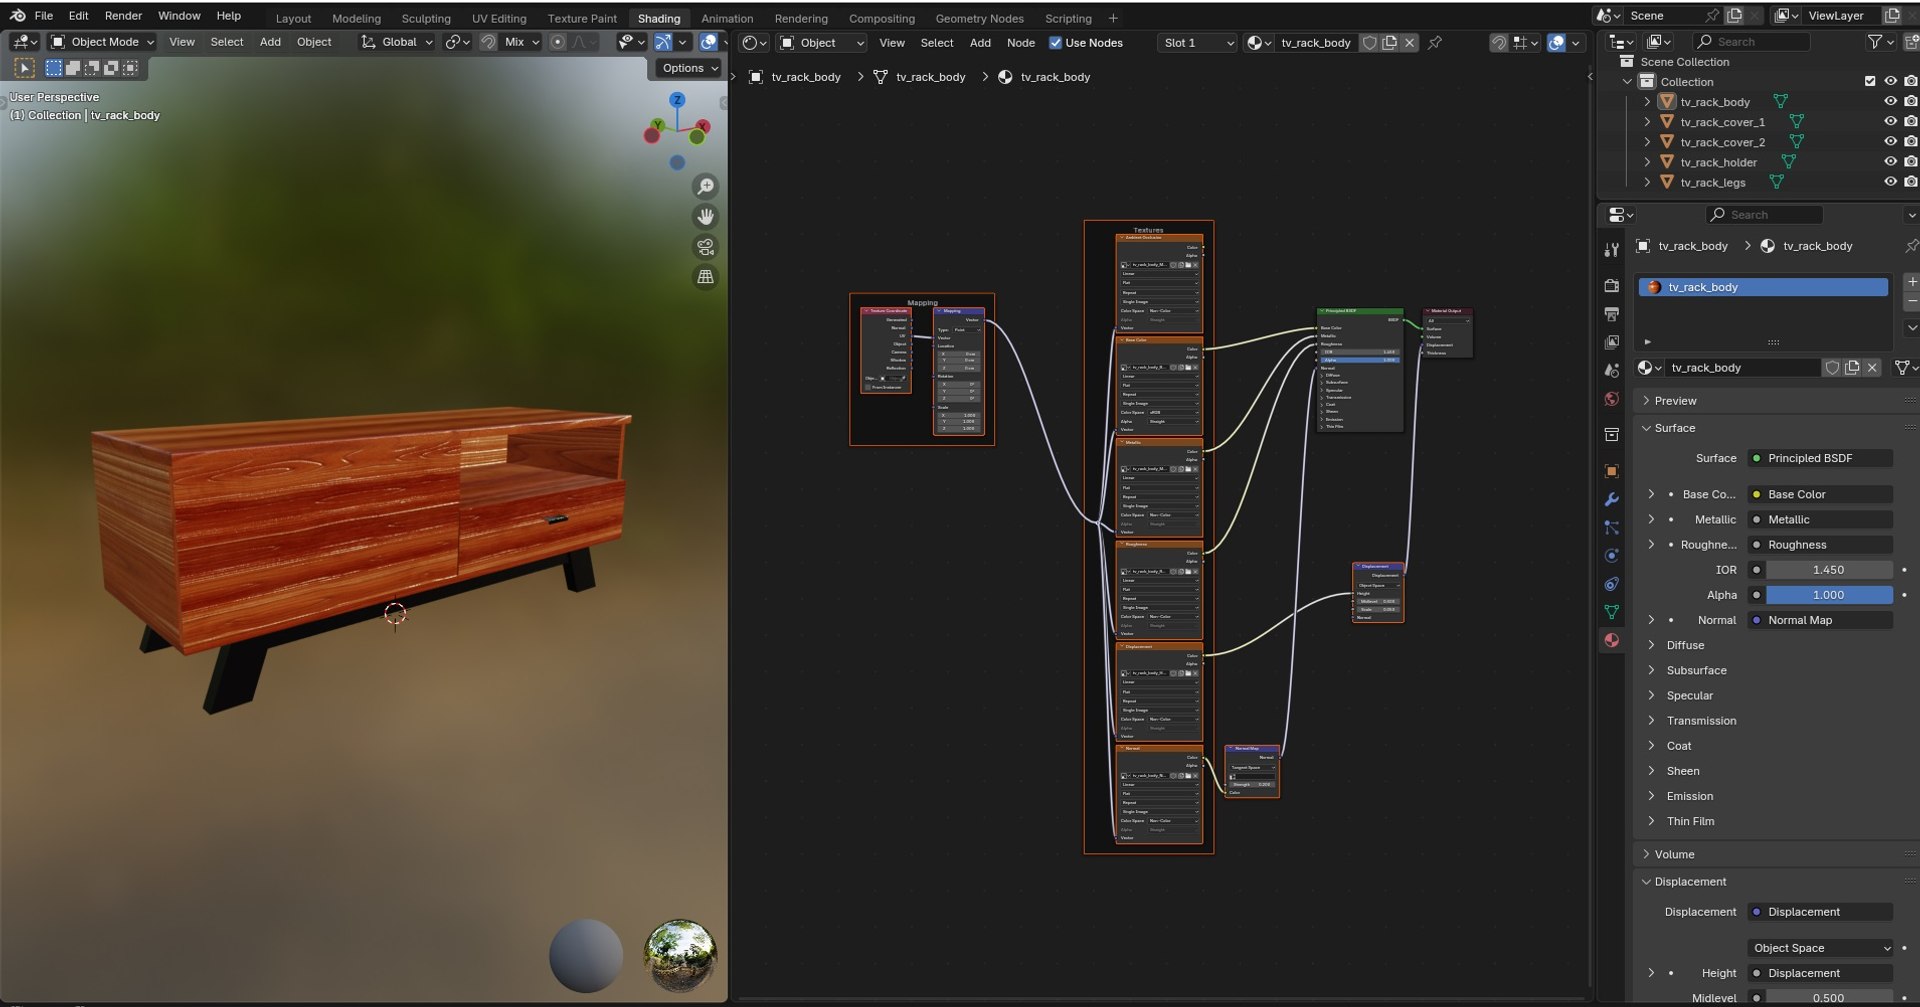The width and height of the screenshot is (1920, 1007).
Task: Unlink material with X button in header
Action: click(1409, 43)
